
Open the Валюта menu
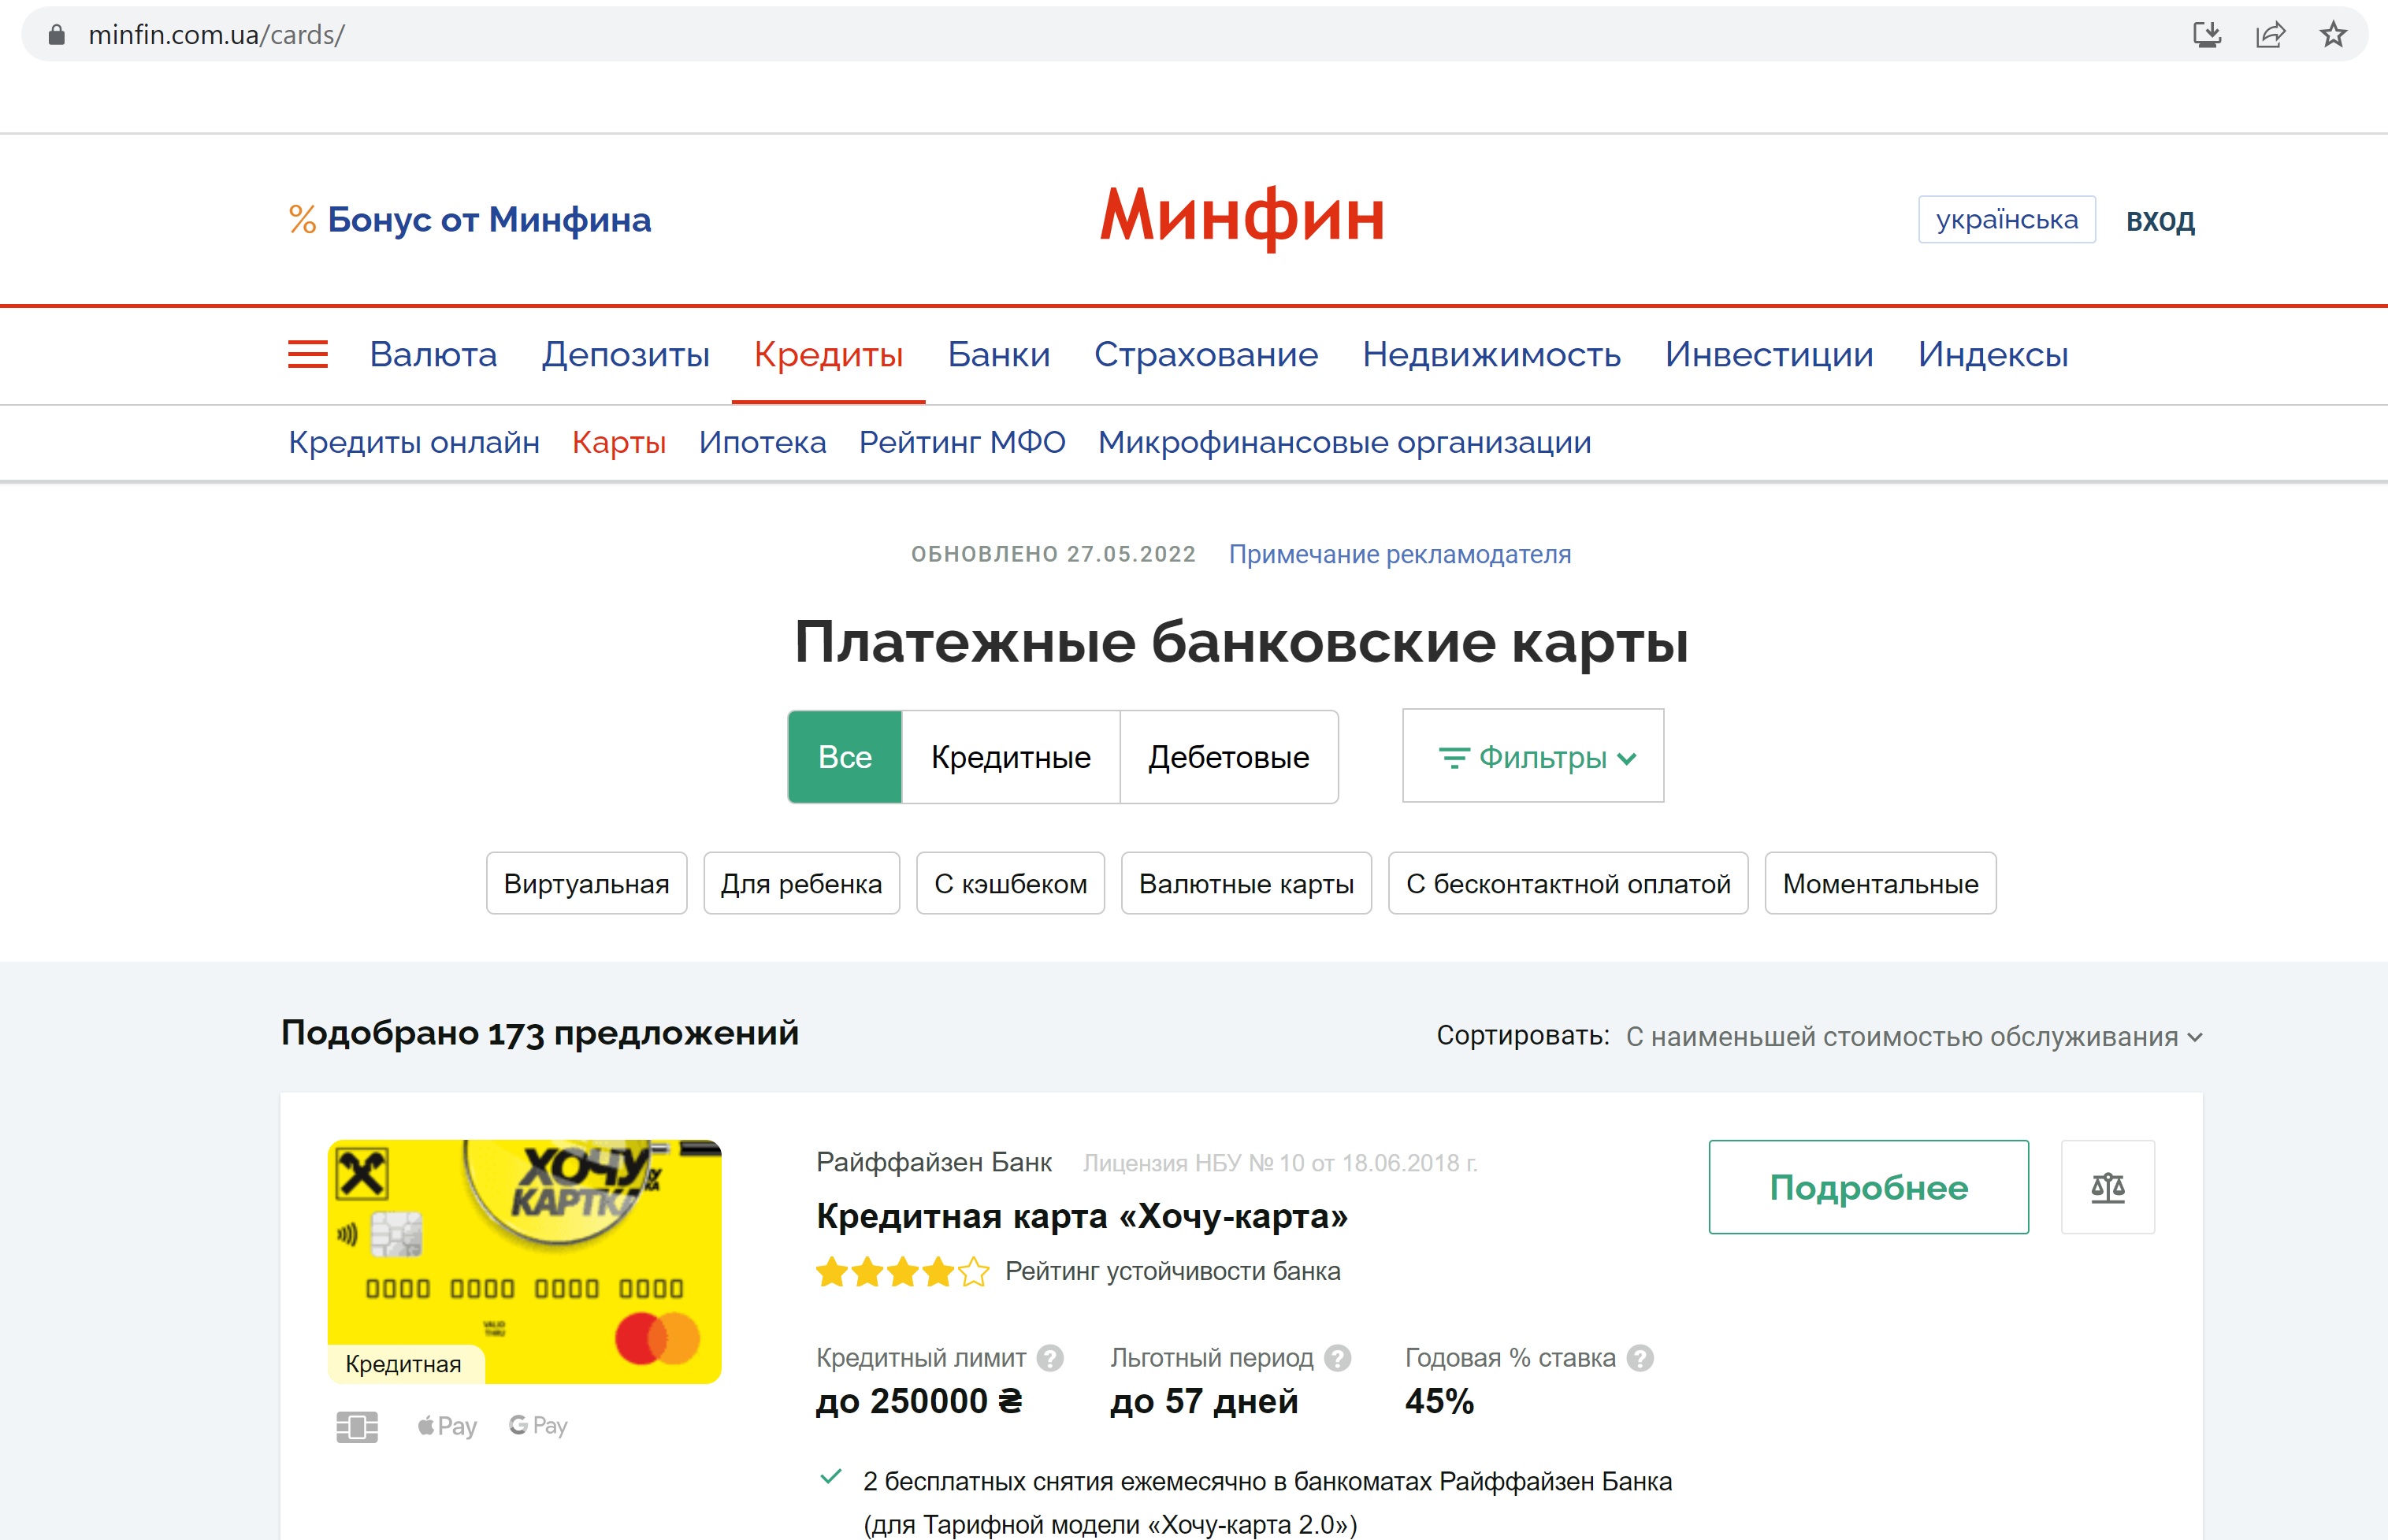coord(433,355)
